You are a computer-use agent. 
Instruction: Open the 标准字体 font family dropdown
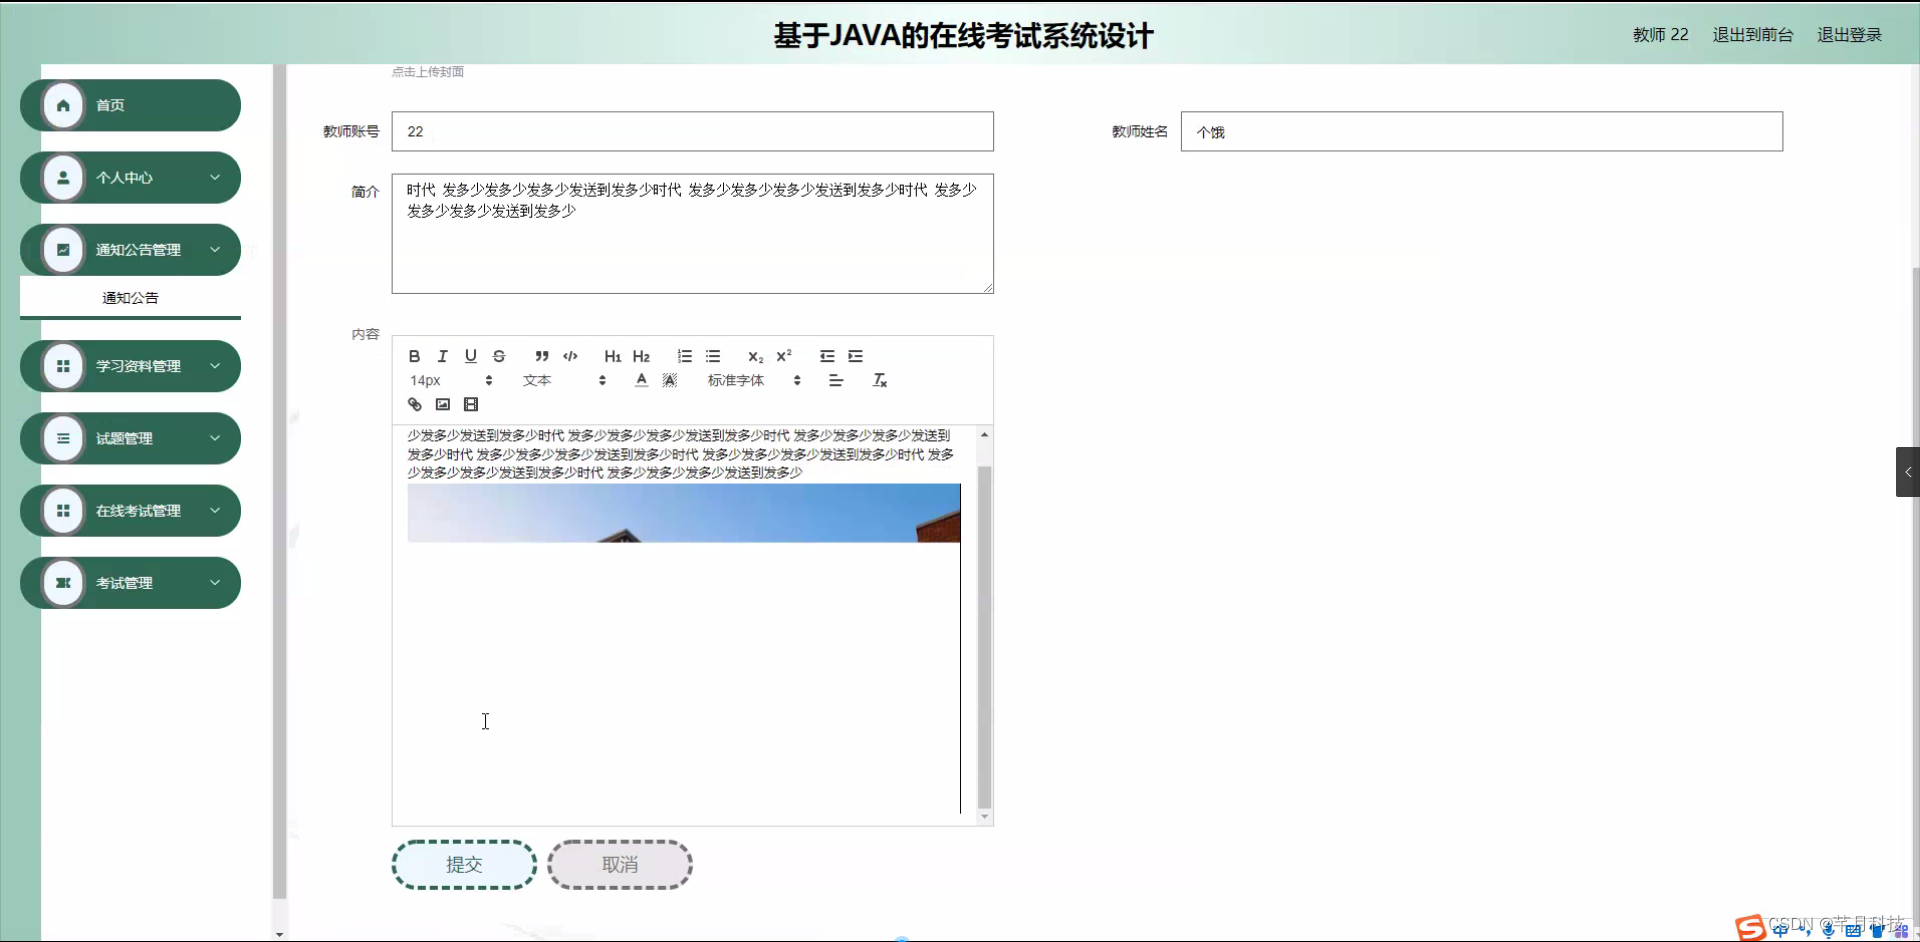tap(752, 380)
